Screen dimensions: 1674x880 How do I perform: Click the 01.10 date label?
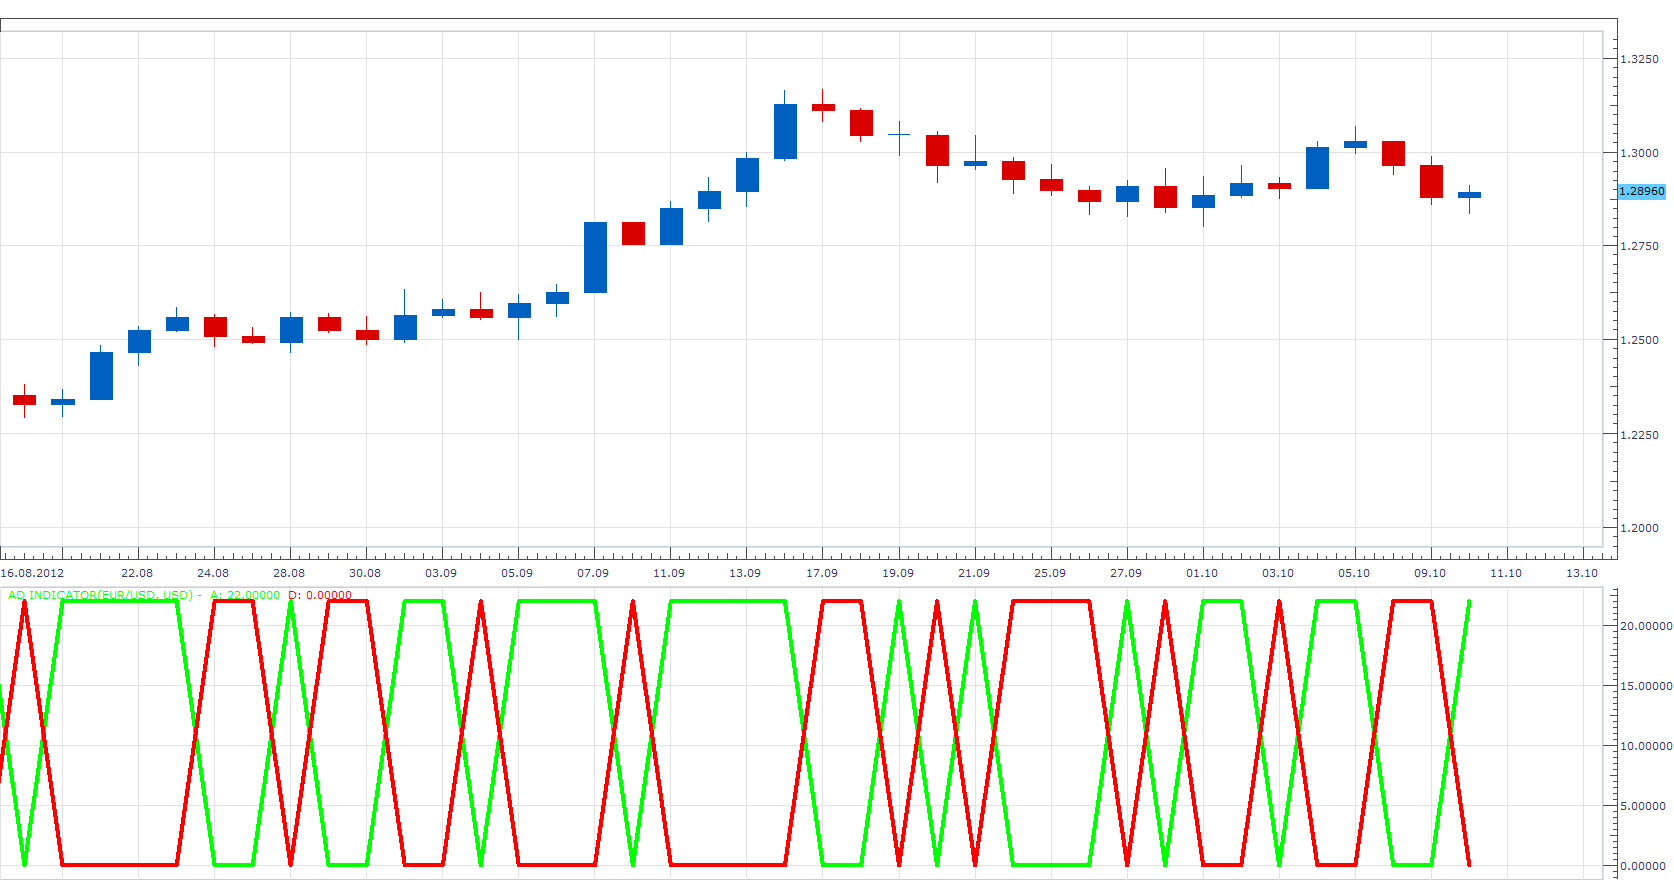(1202, 573)
